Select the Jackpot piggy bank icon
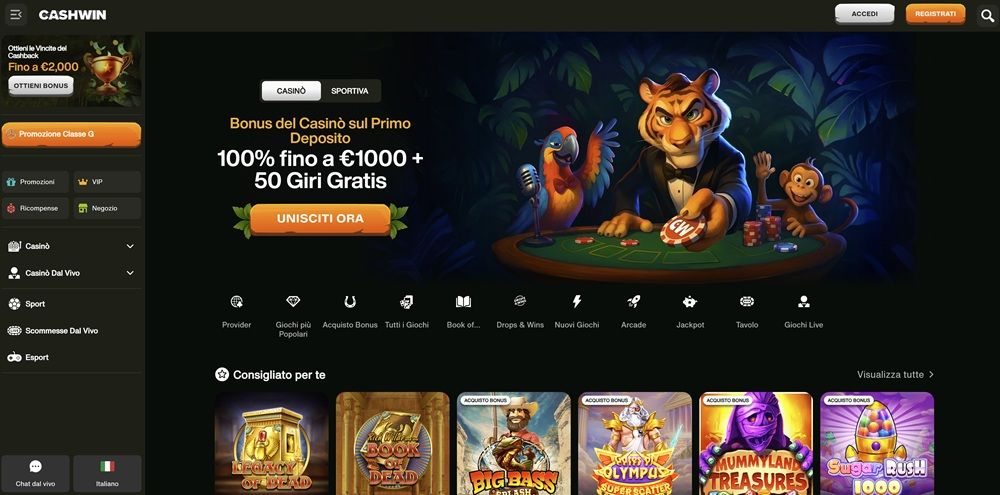1000x495 pixels. [x=689, y=302]
